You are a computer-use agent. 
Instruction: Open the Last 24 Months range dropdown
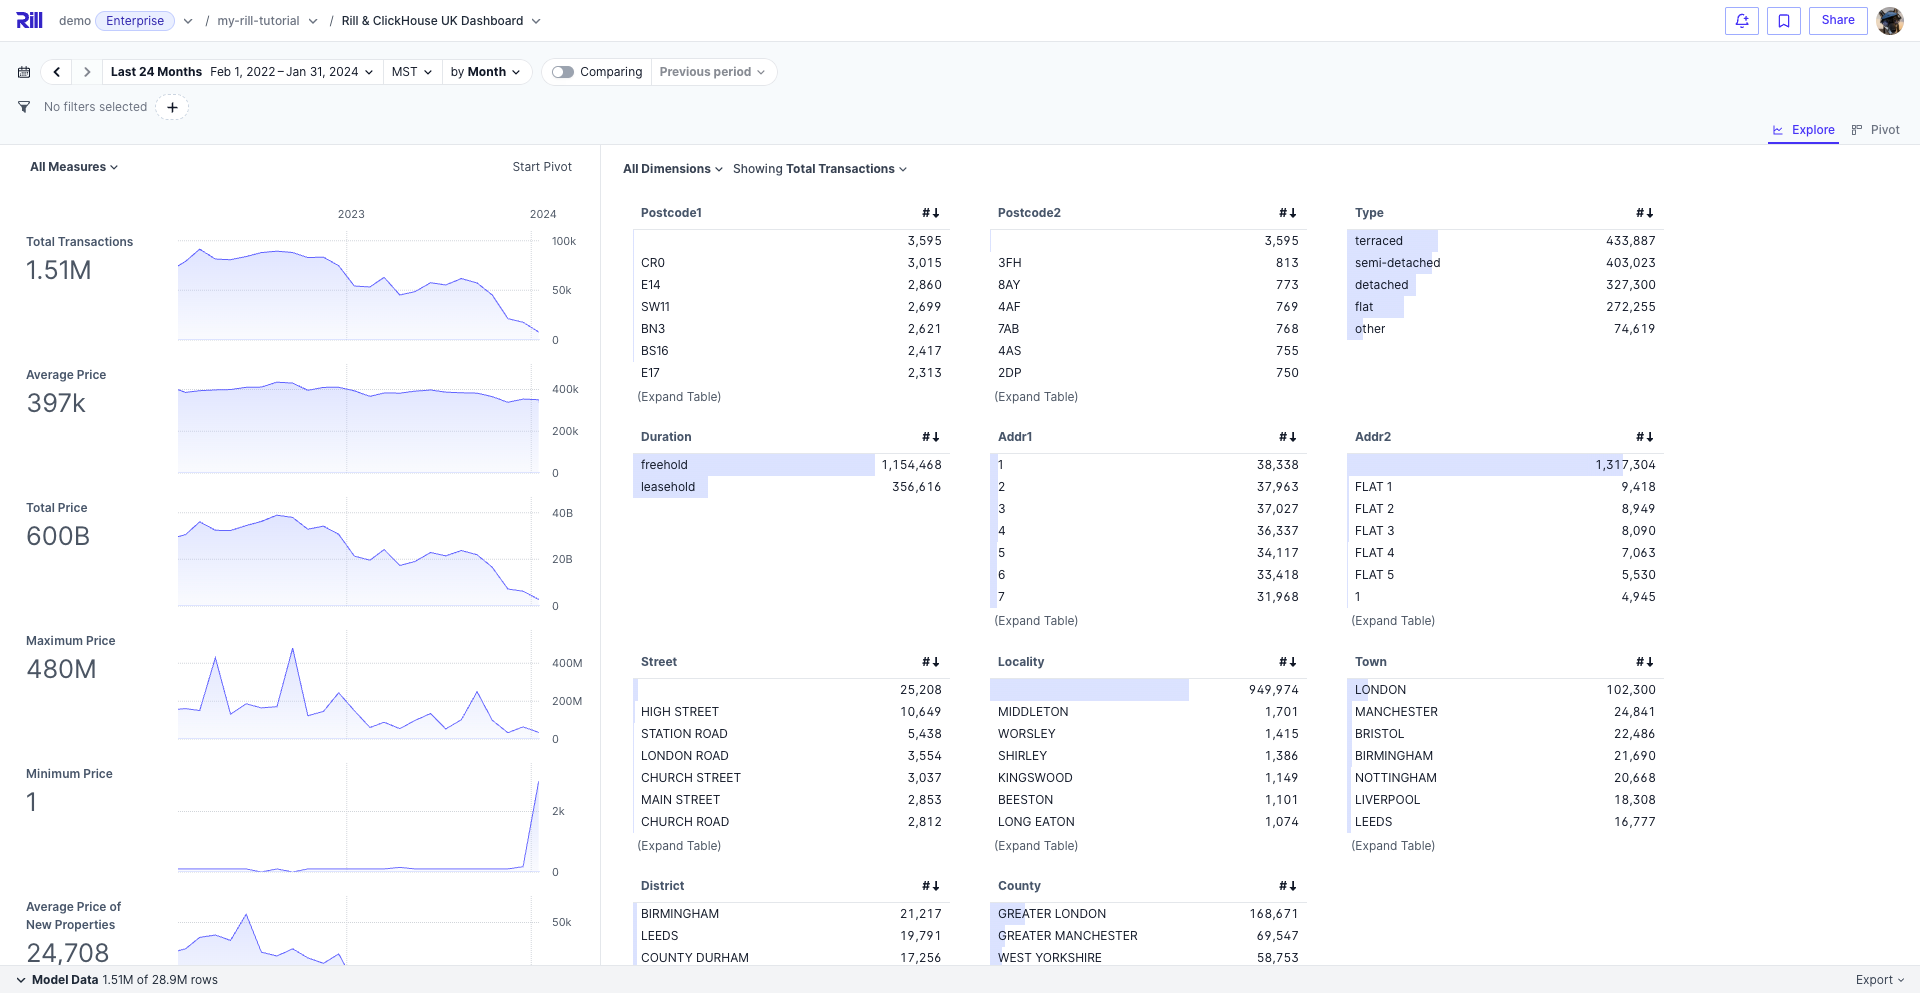(x=241, y=72)
